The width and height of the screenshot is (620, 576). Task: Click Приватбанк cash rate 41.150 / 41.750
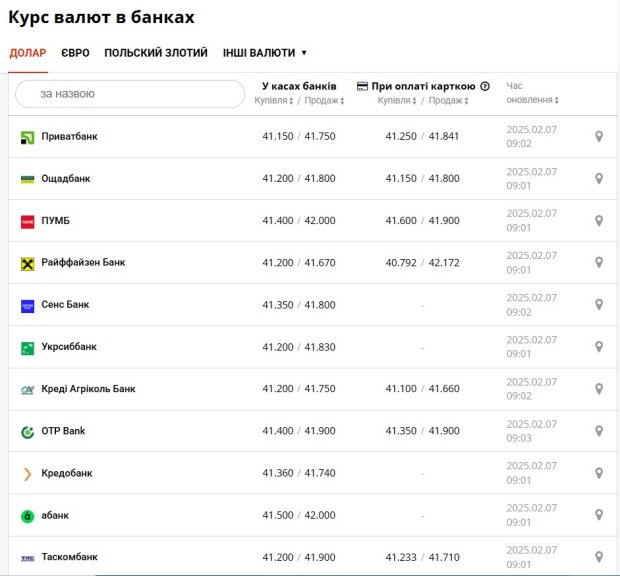(299, 136)
